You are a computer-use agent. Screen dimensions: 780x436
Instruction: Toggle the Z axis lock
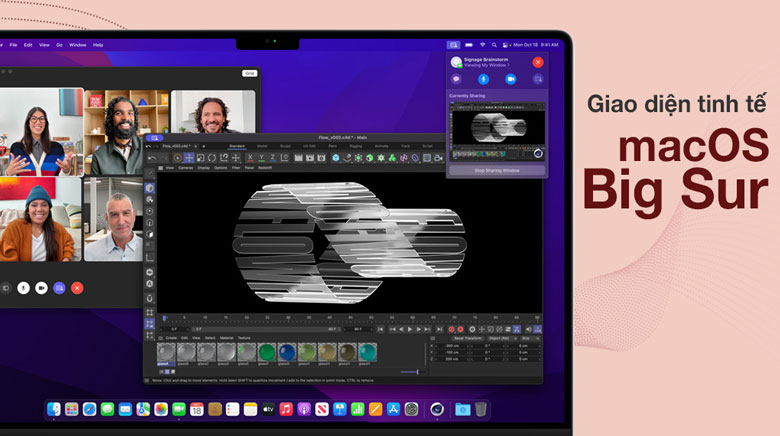click(273, 158)
